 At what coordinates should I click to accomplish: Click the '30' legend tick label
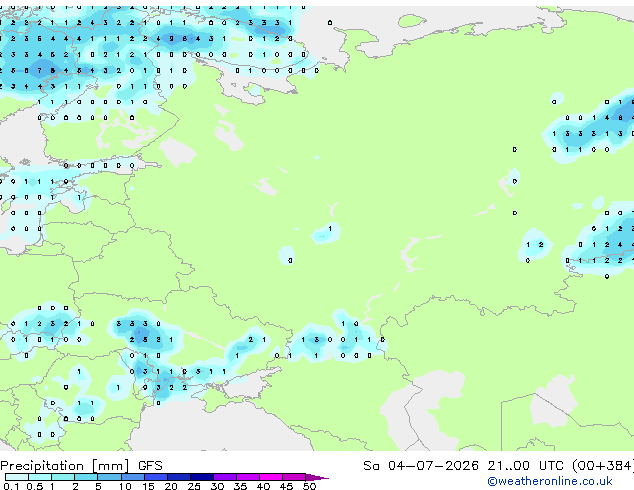(218, 486)
